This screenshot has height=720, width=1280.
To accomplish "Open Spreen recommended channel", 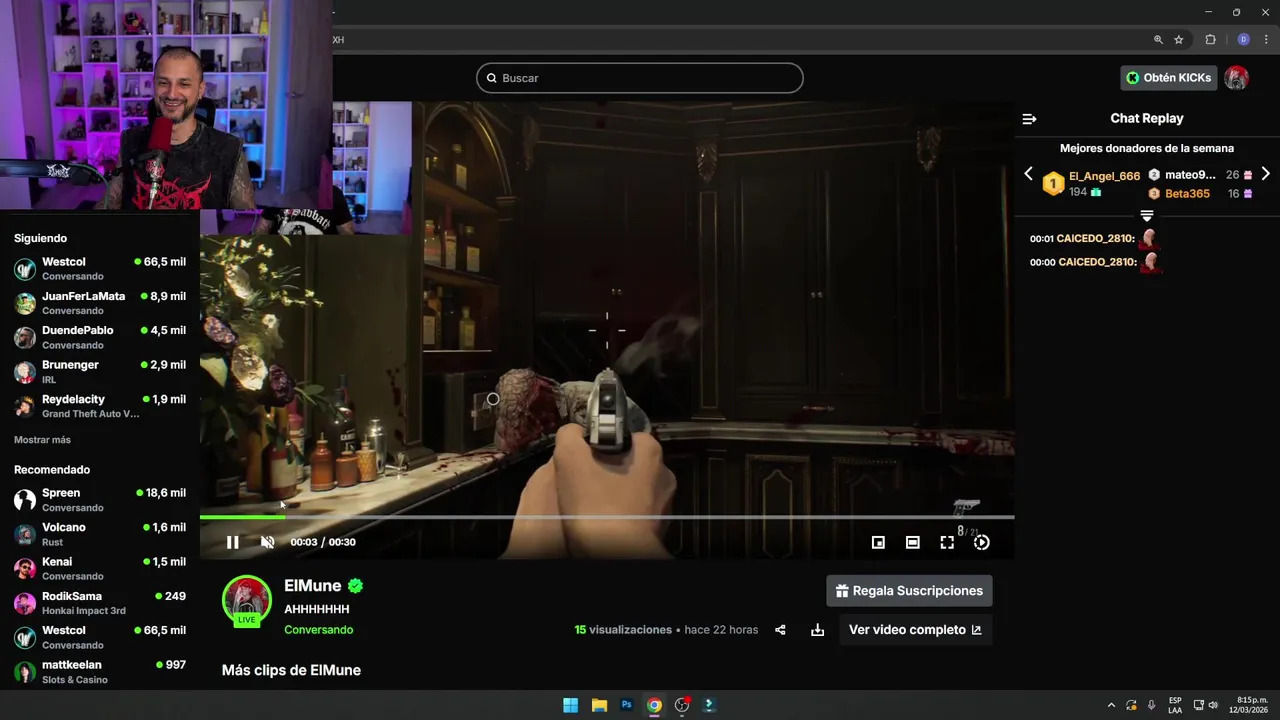I will 100,500.
